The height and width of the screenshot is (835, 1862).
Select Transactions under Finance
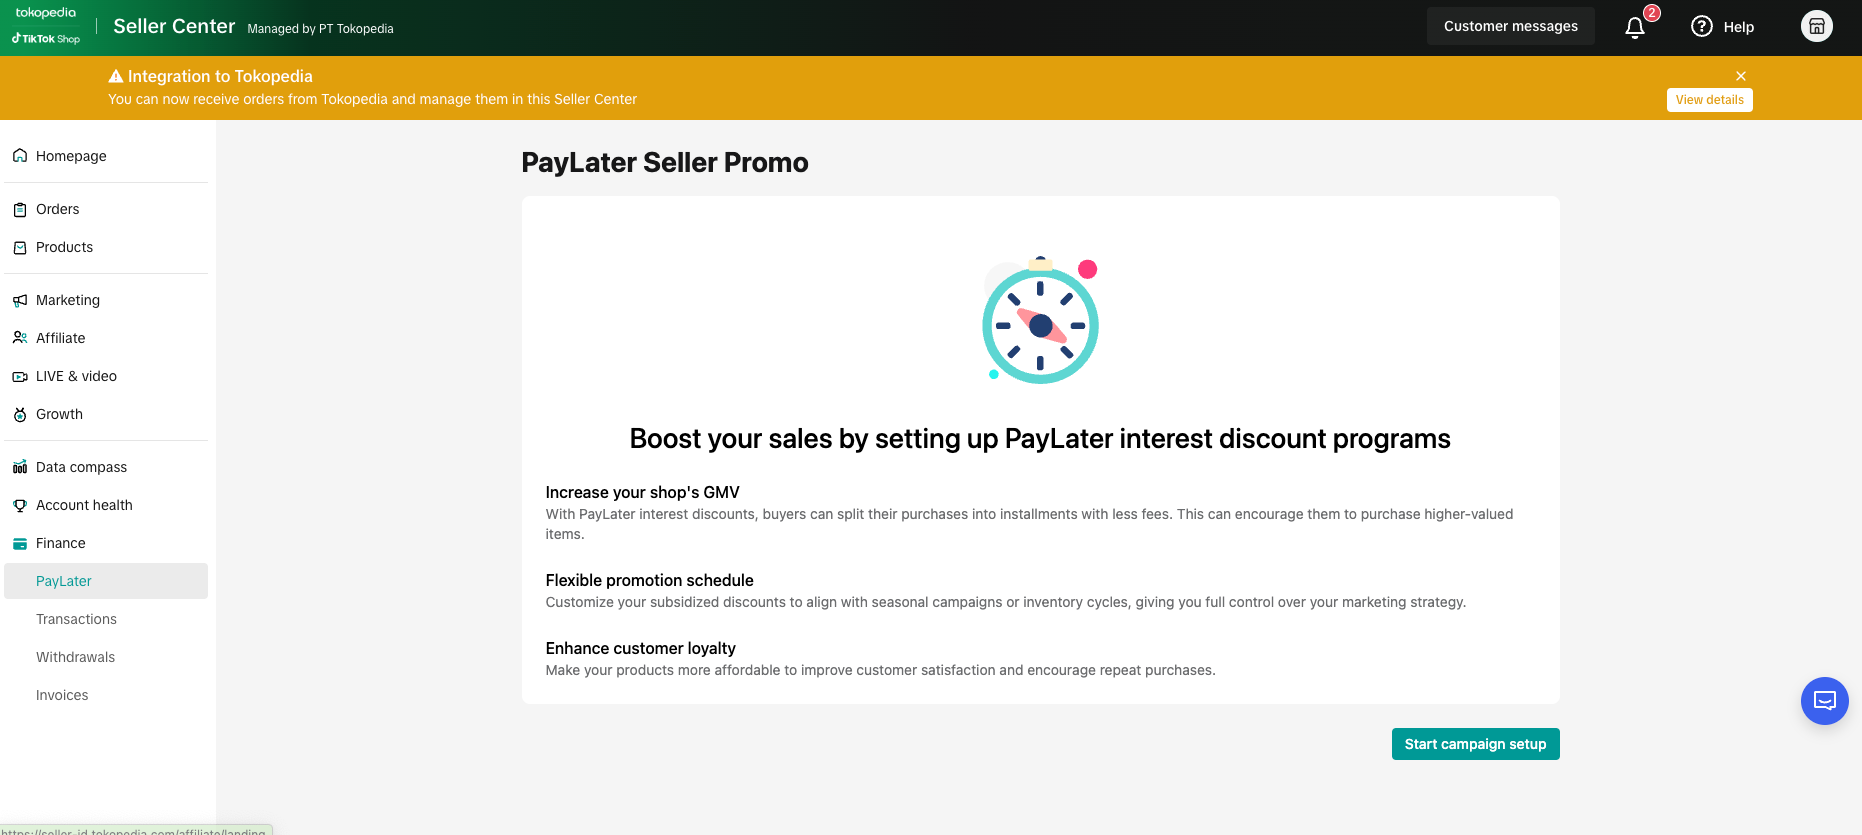pyautogui.click(x=76, y=619)
